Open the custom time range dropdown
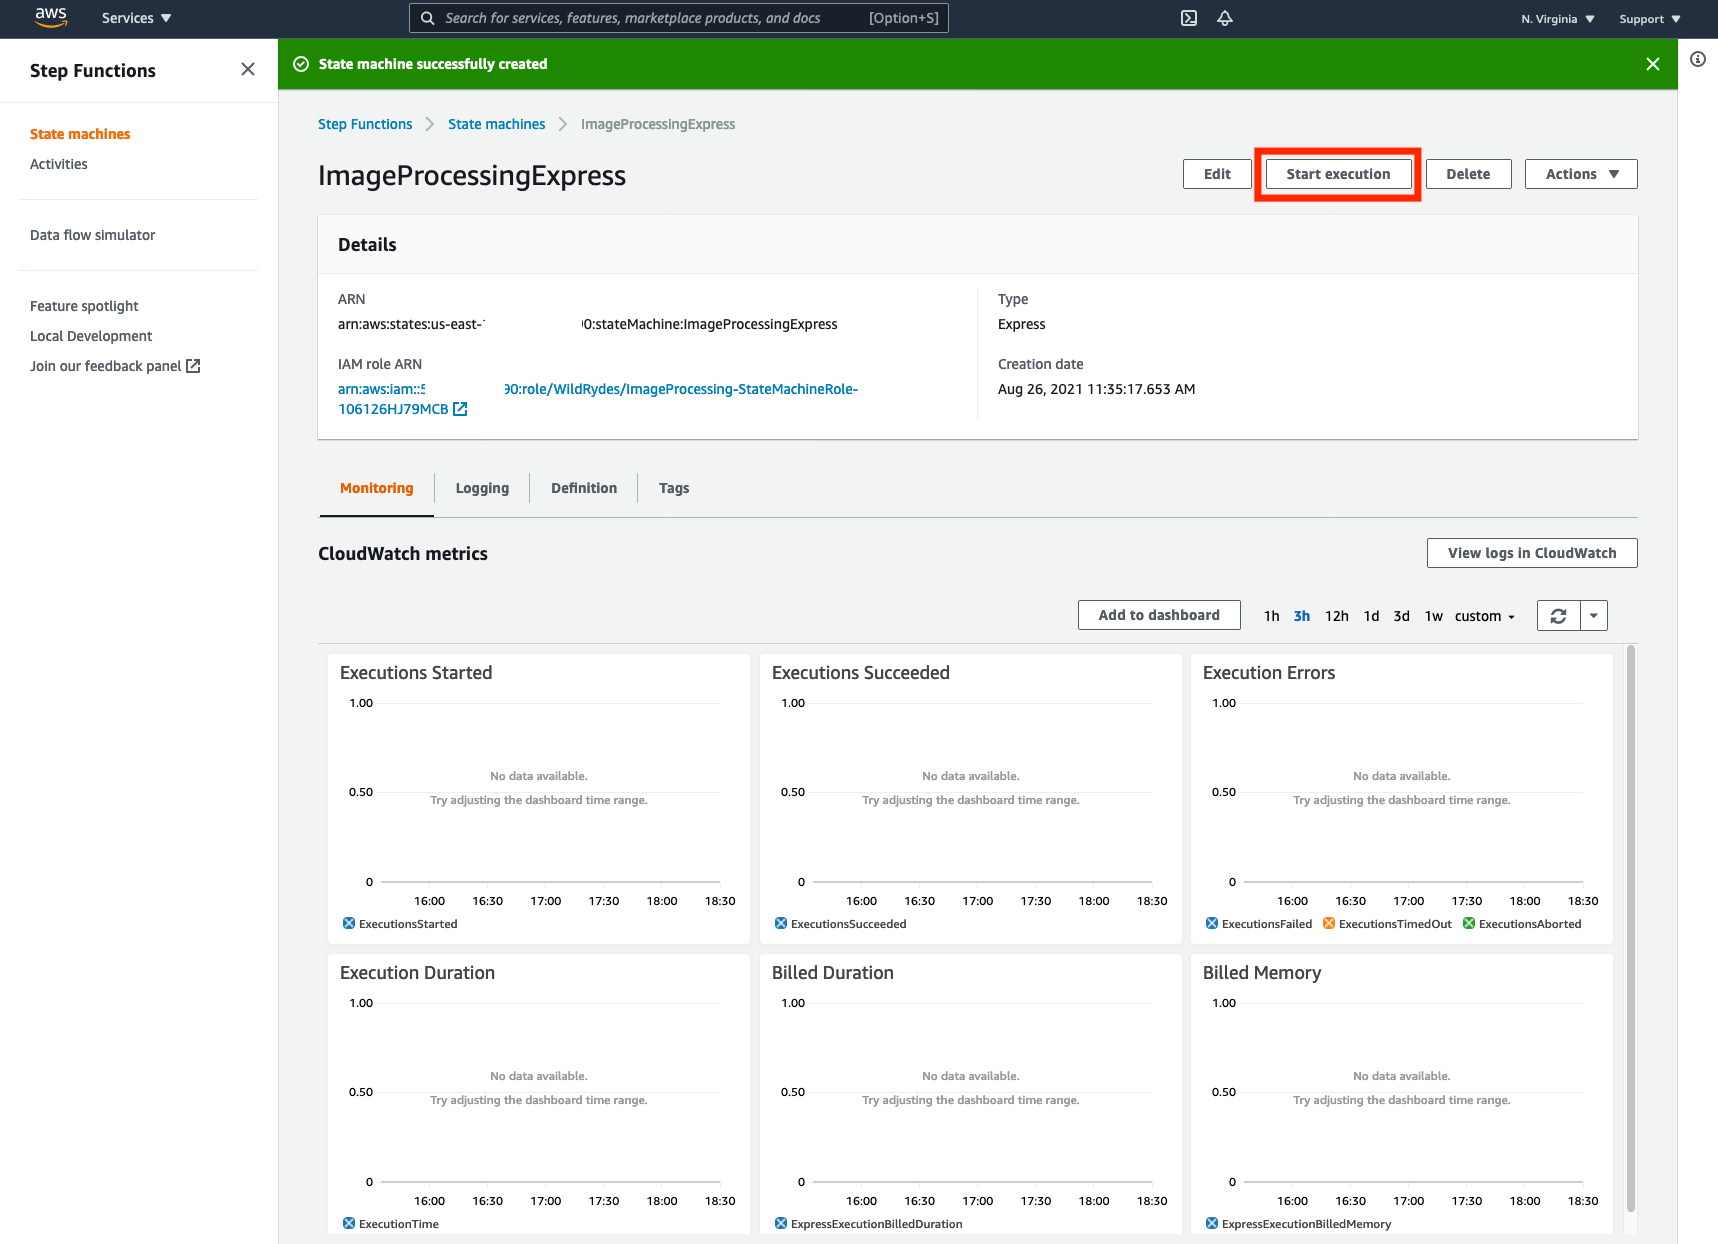 [x=1485, y=616]
